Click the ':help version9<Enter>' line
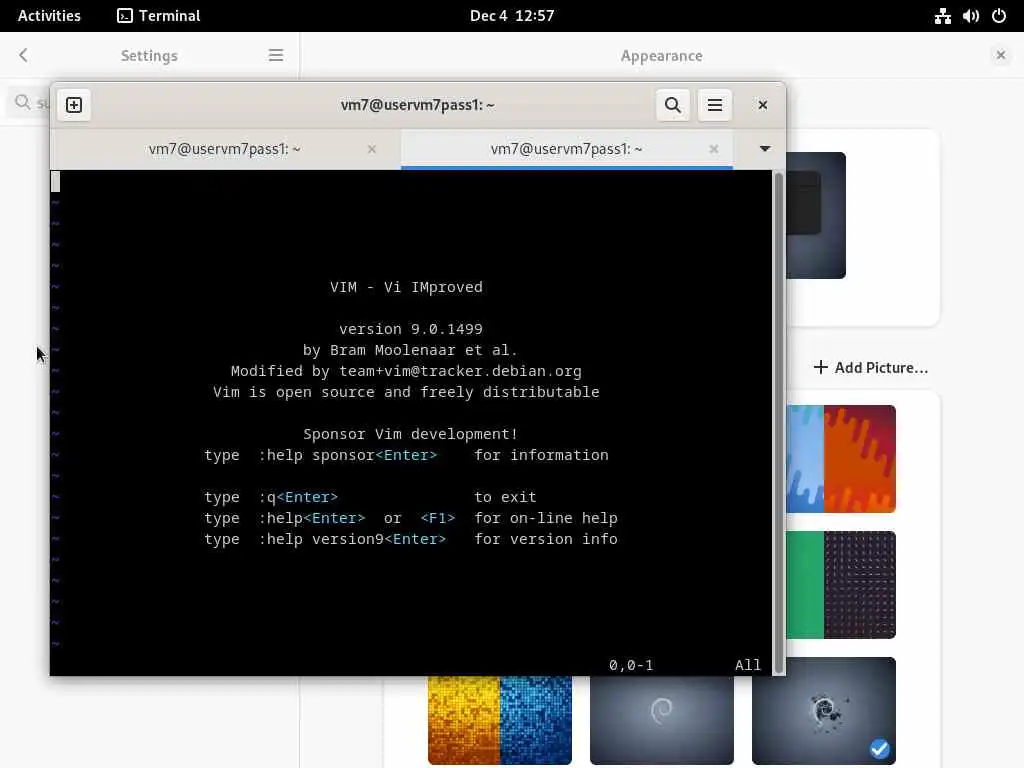This screenshot has width=1024, height=768. (411, 539)
